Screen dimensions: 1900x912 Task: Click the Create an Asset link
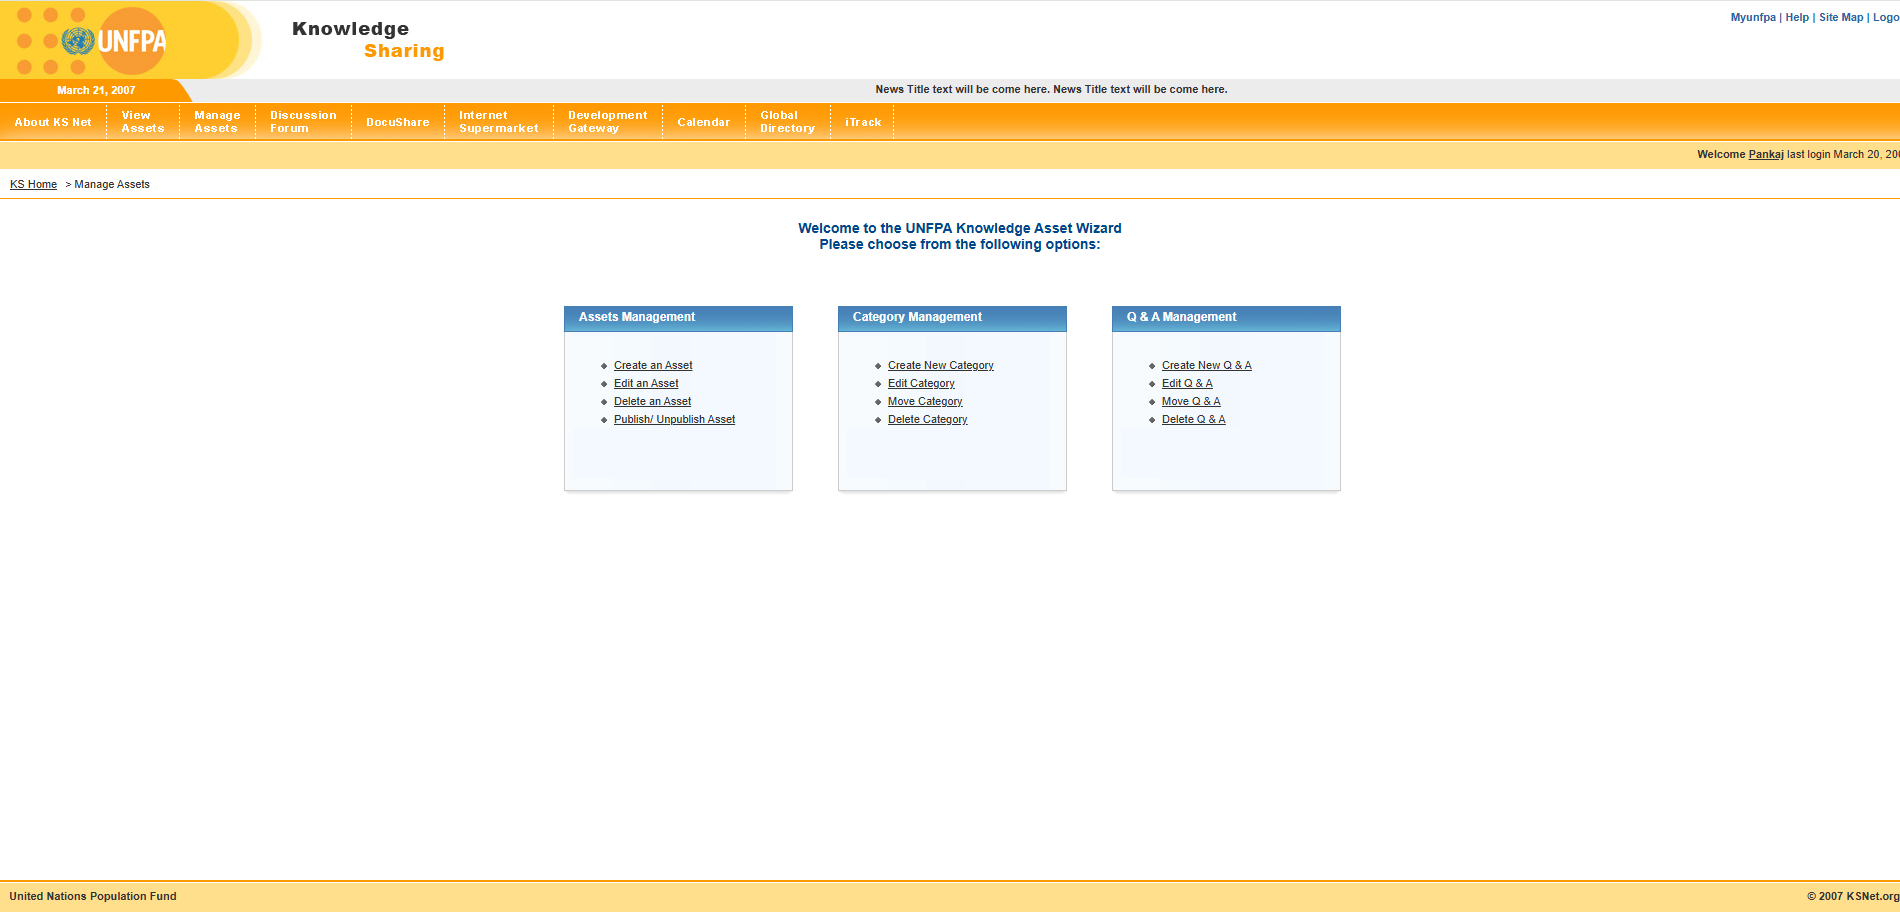click(x=653, y=366)
